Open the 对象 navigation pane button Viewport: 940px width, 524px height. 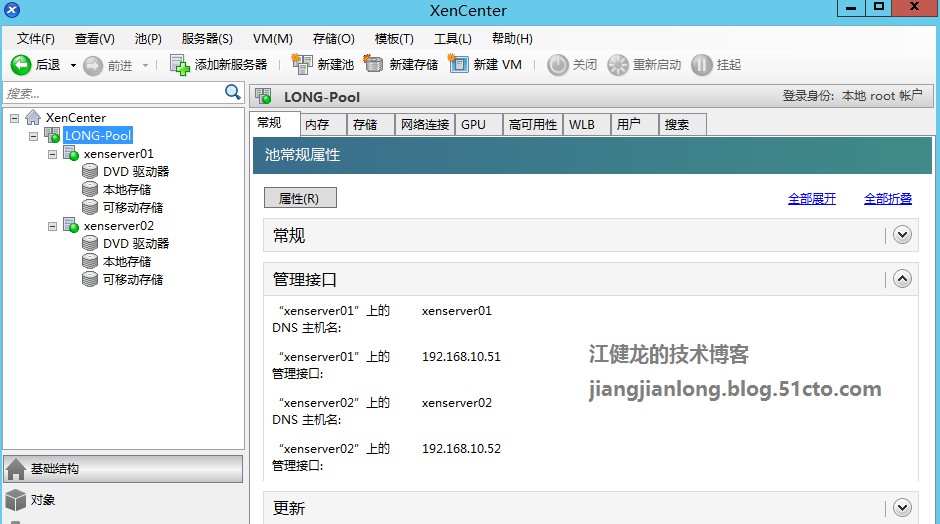[x=123, y=500]
